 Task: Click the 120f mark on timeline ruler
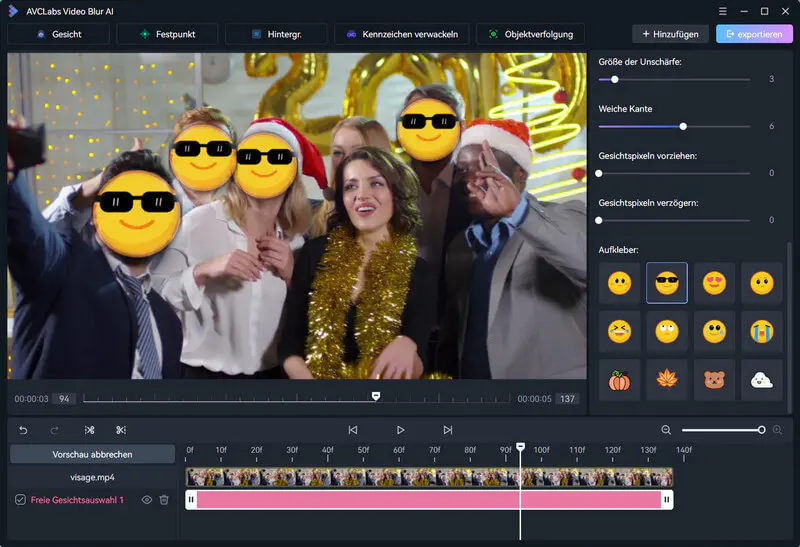[613, 450]
